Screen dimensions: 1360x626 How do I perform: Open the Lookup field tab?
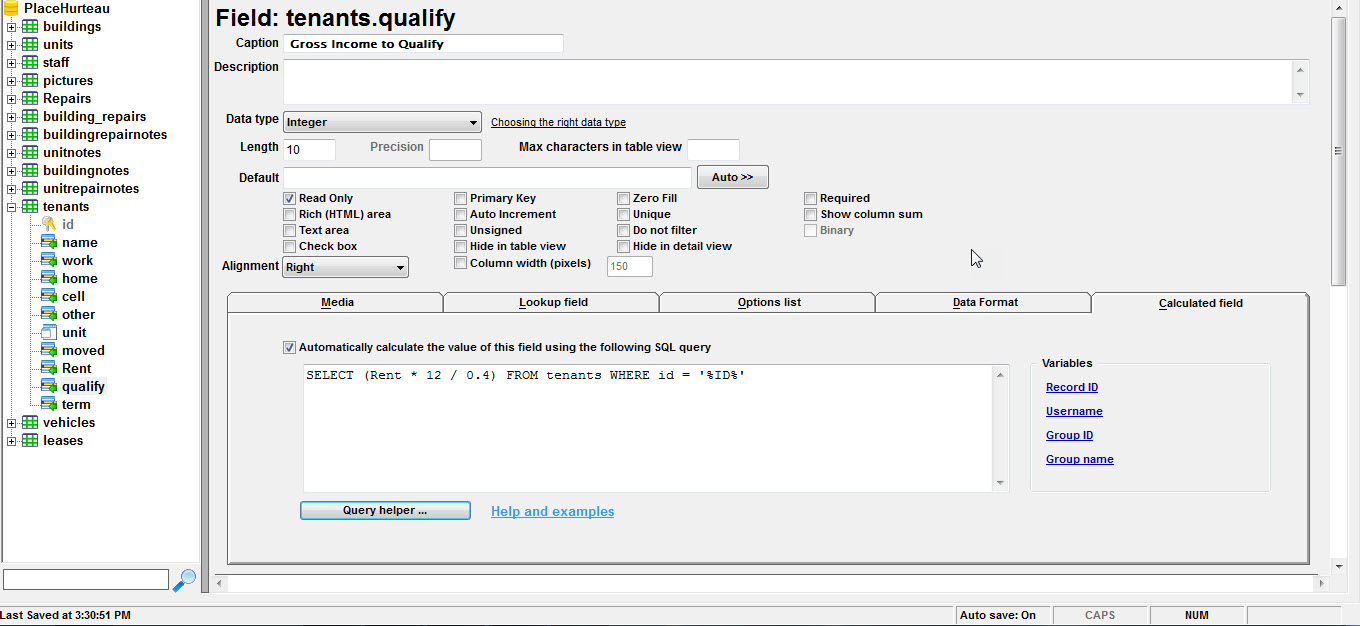[552, 302]
